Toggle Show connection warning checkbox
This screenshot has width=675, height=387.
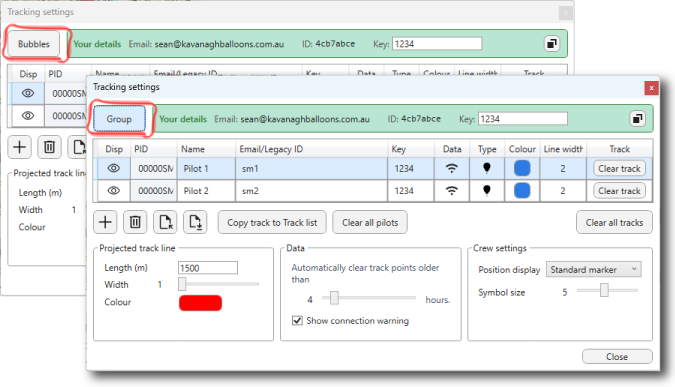coord(297,321)
